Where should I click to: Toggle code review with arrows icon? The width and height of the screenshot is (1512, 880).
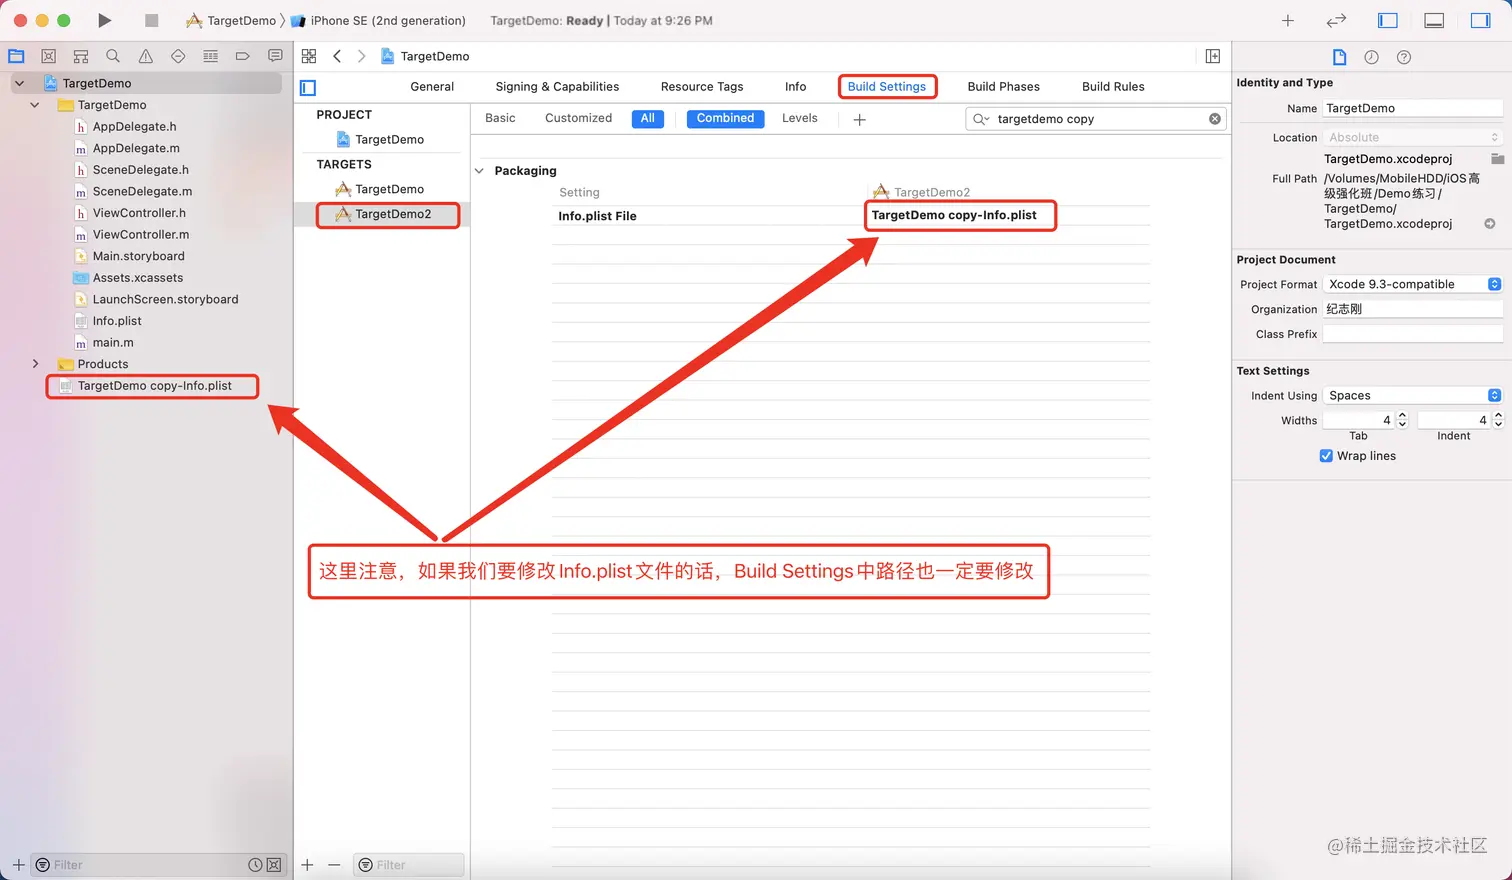coord(1336,20)
